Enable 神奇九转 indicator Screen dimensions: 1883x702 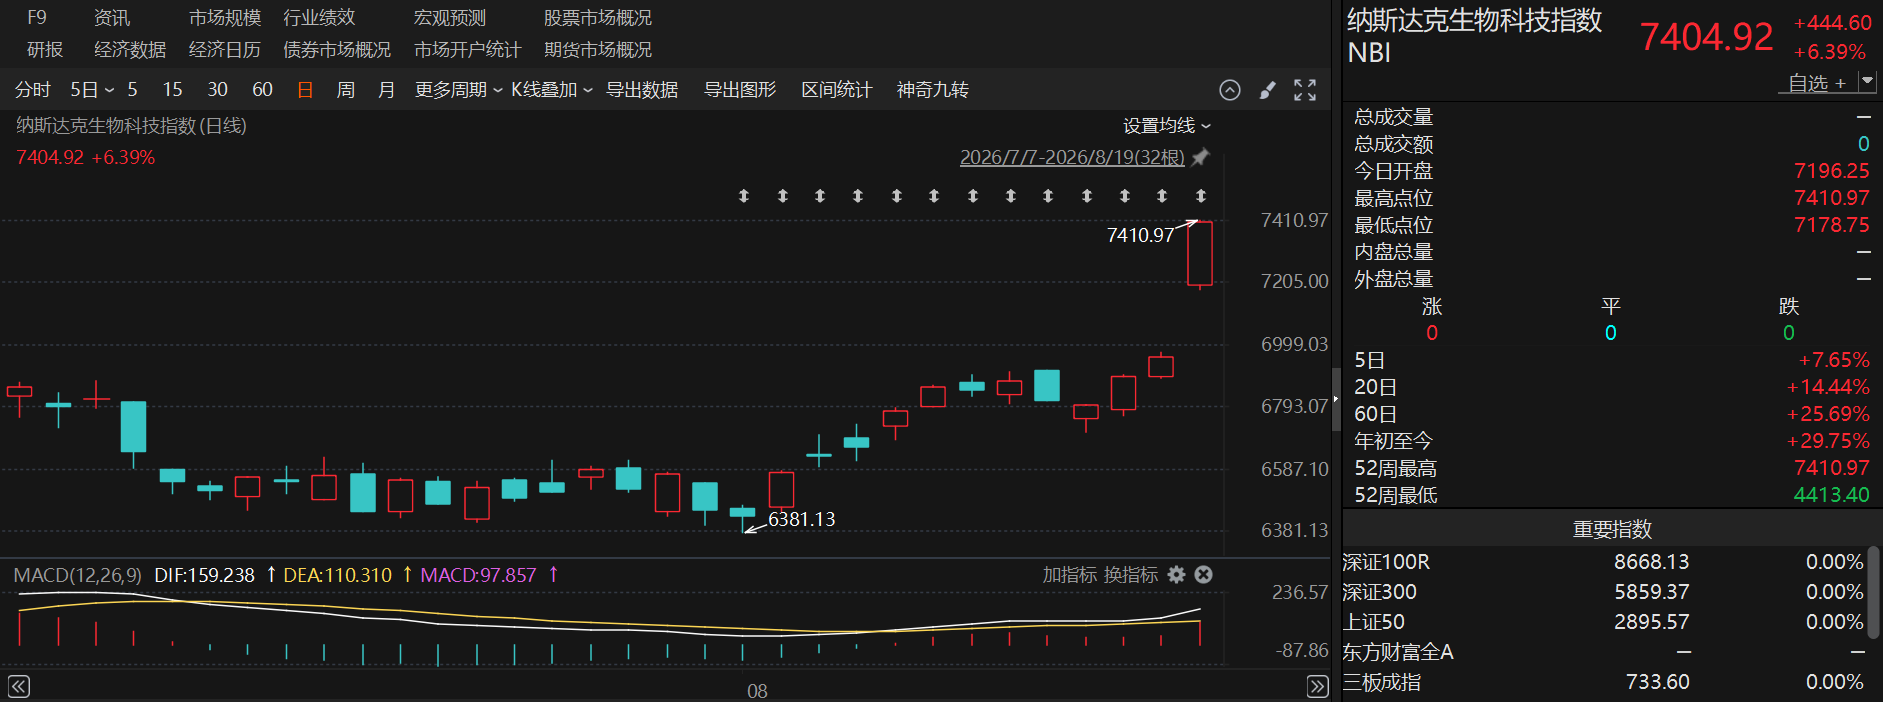pos(933,90)
